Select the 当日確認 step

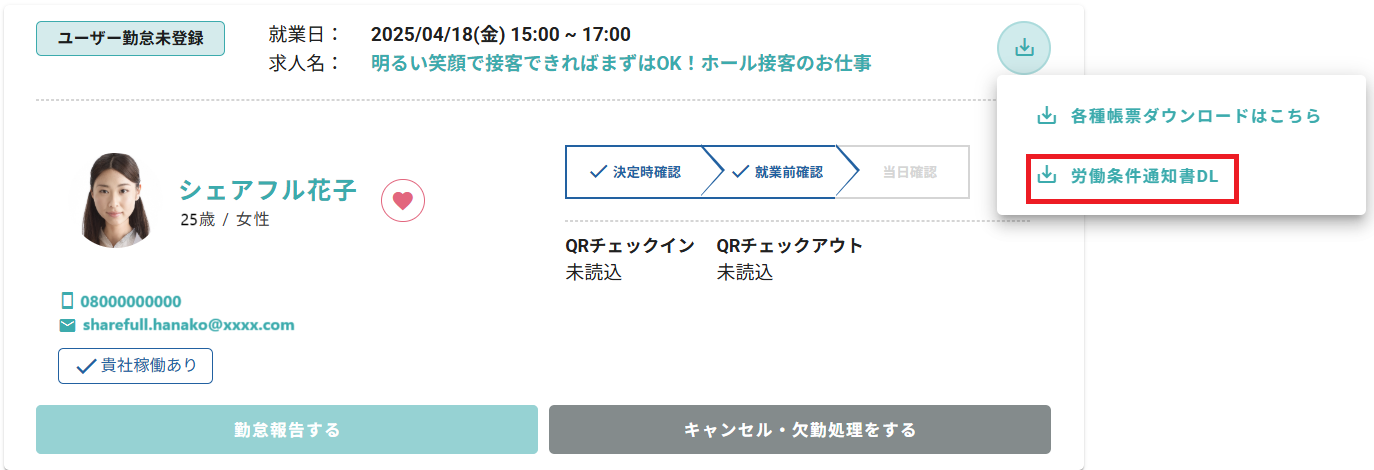coord(909,172)
